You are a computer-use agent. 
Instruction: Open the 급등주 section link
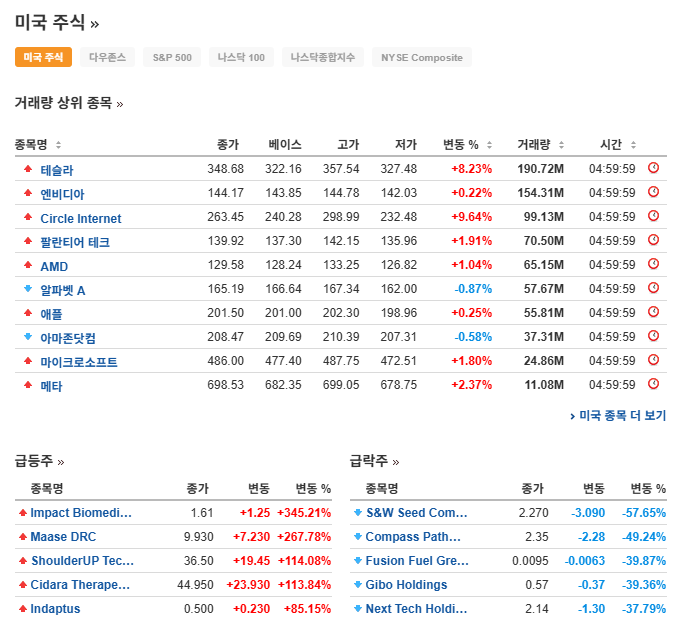(40, 461)
